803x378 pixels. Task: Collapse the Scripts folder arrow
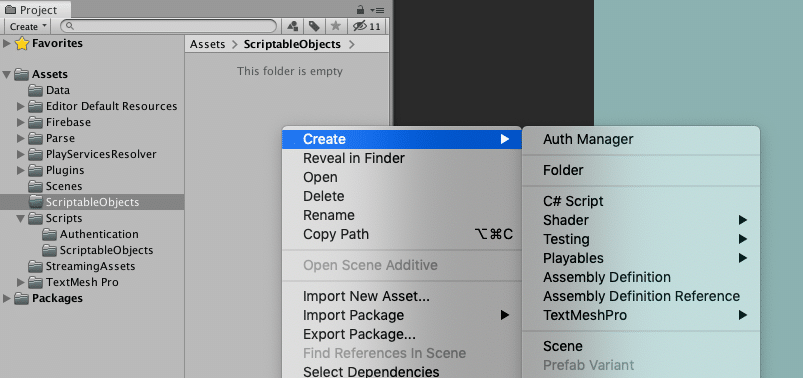[x=20, y=218]
